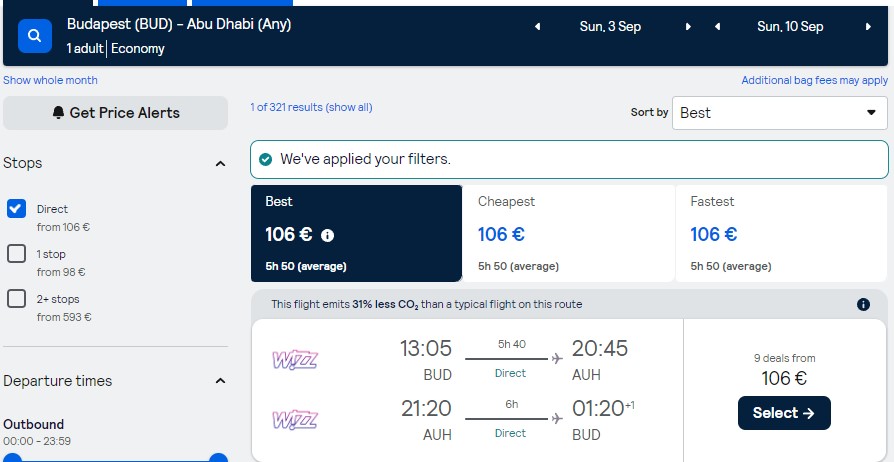This screenshot has width=894, height=462.
Task: Select the 106 € Wizz flight deal
Action: coord(784,413)
